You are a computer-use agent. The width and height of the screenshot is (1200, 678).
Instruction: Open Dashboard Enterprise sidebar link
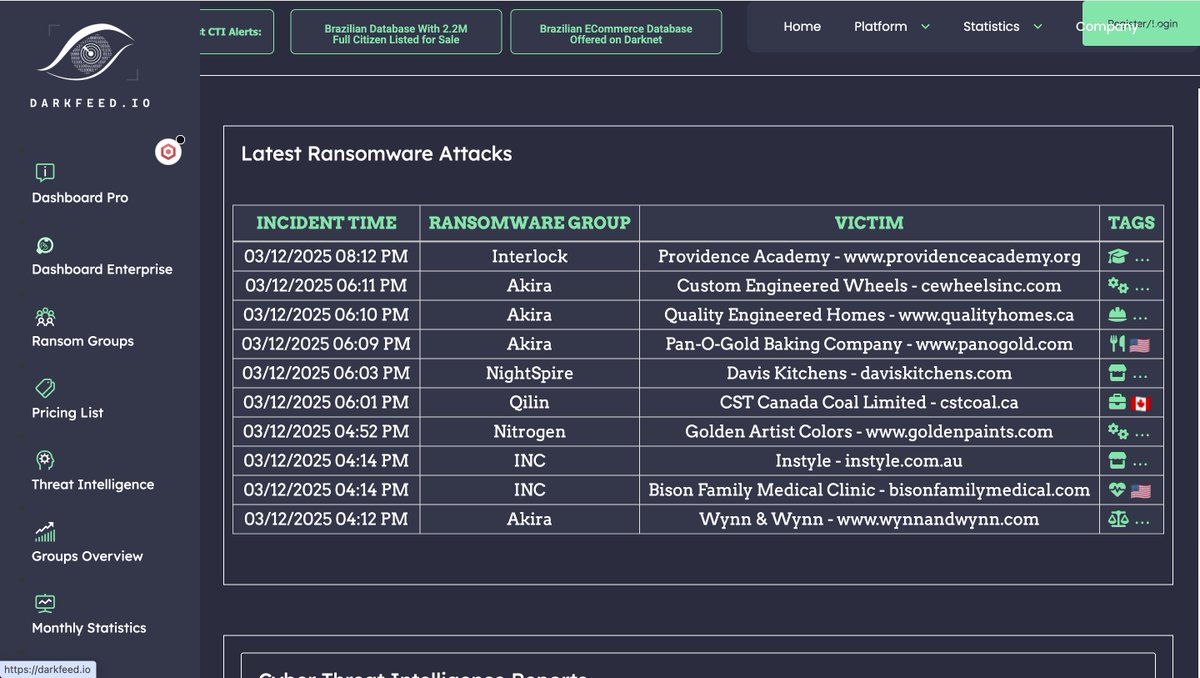pos(102,269)
